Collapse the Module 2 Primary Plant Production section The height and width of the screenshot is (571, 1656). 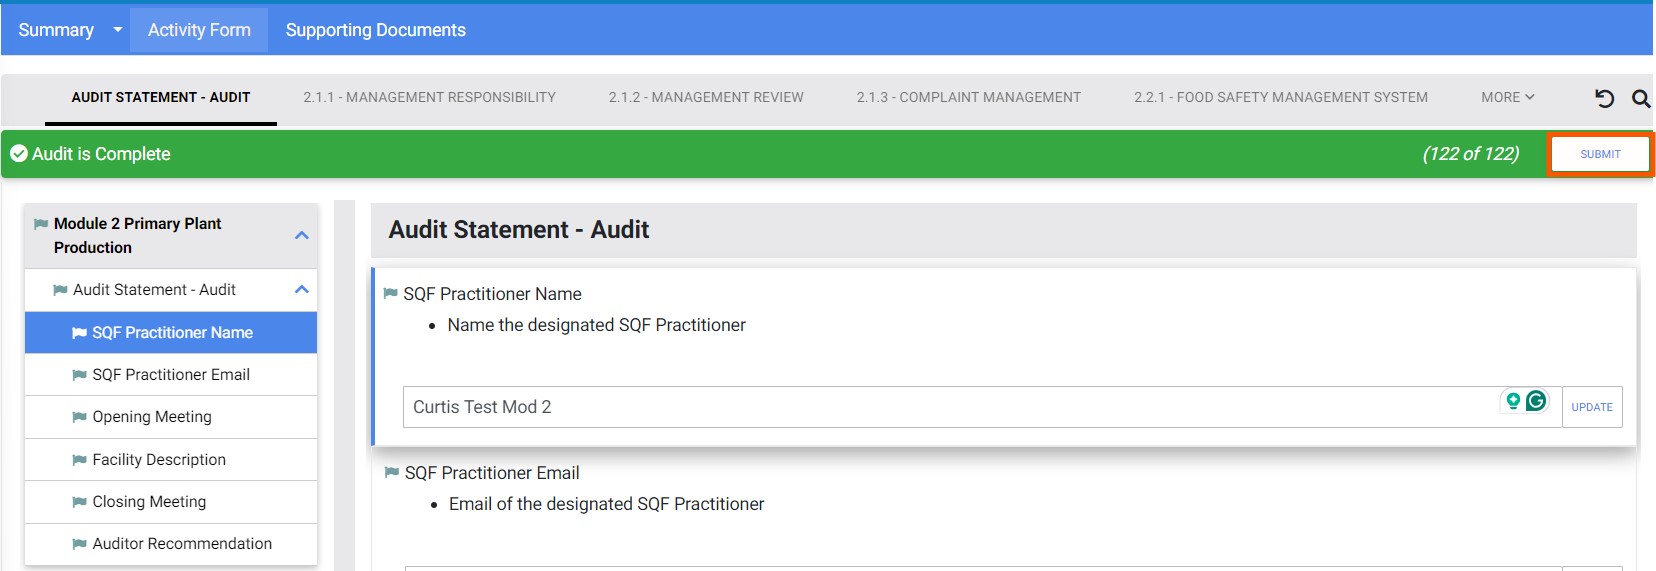pyautogui.click(x=301, y=236)
